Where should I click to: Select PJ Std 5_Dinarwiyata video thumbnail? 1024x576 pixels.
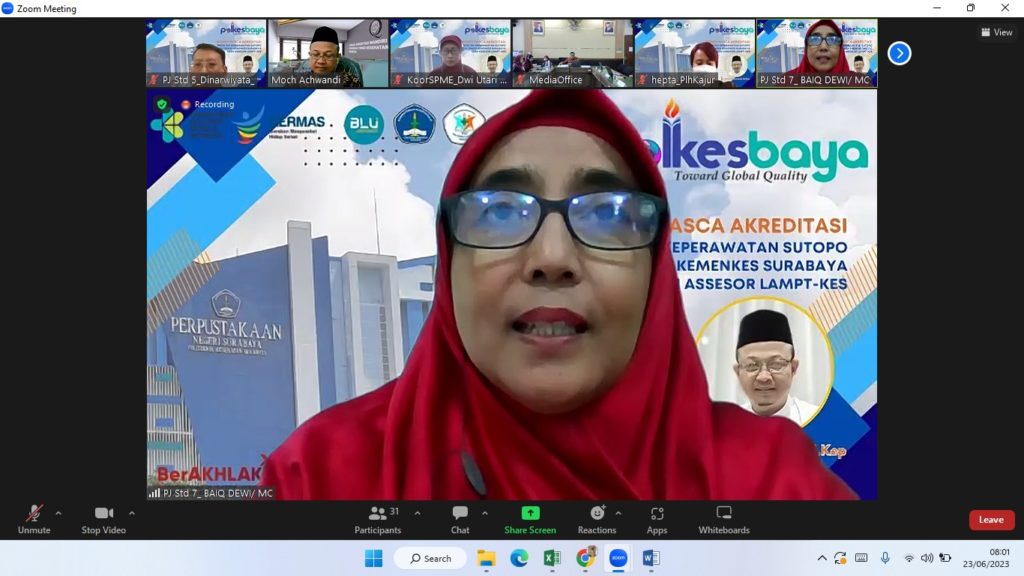point(206,53)
